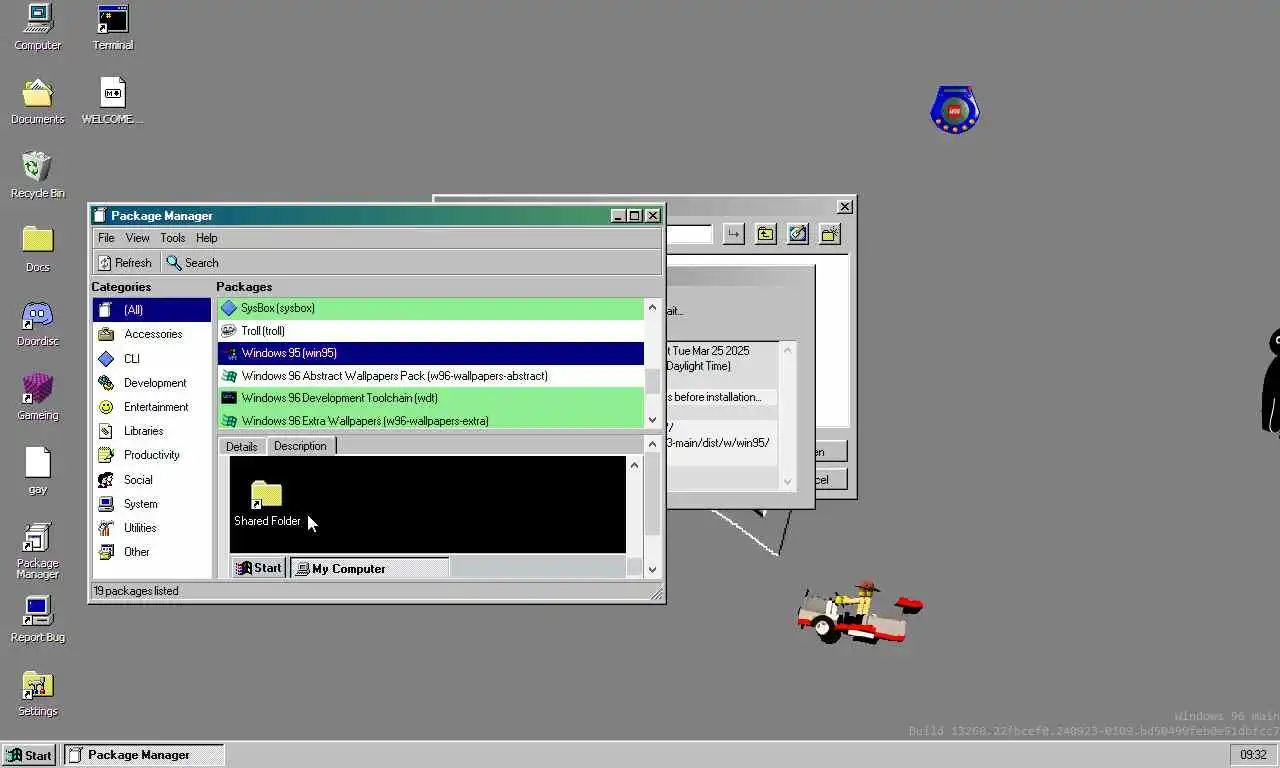Open the Computer desktop icon

[37, 27]
